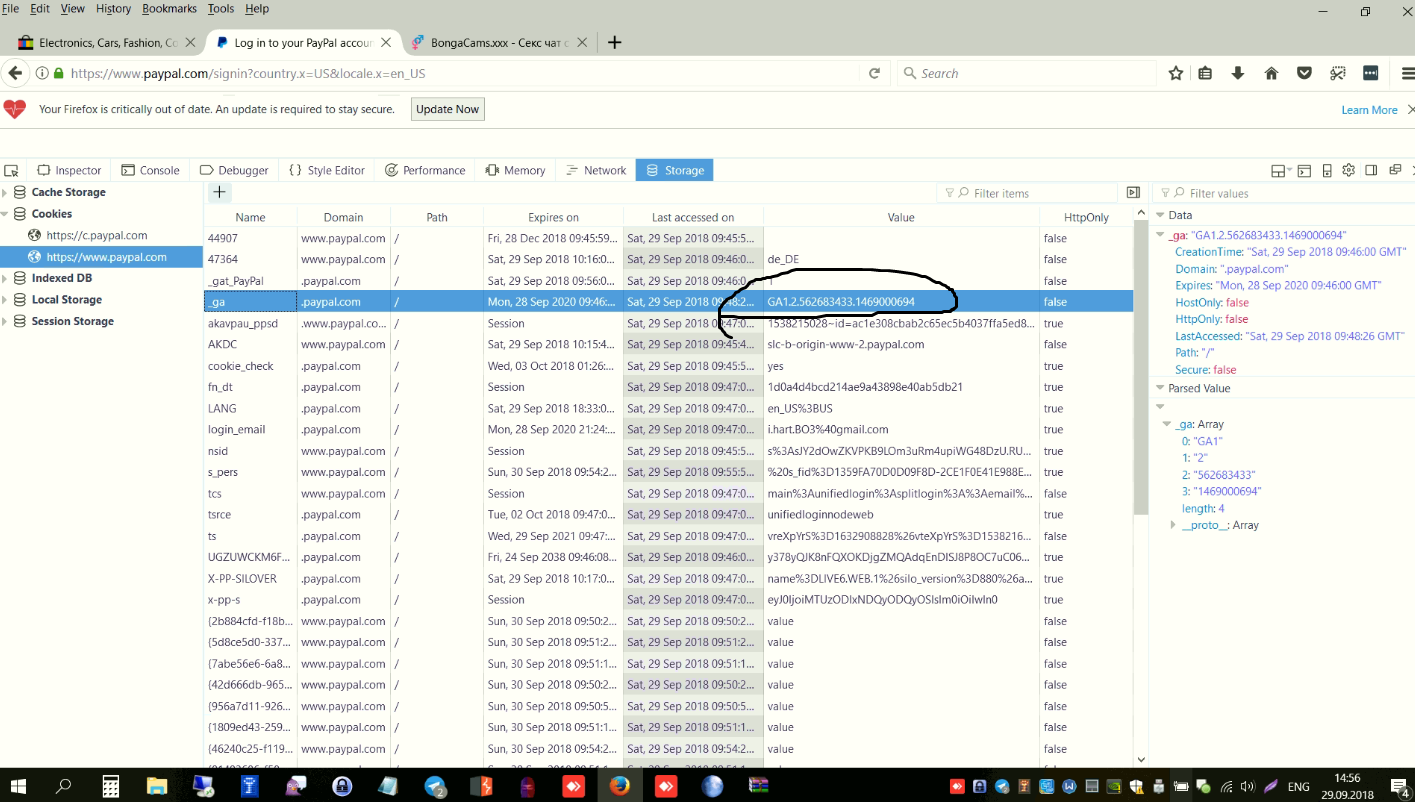Take a screenshot with scissors icon
Screen dimensions: 1415x802
1337,73
